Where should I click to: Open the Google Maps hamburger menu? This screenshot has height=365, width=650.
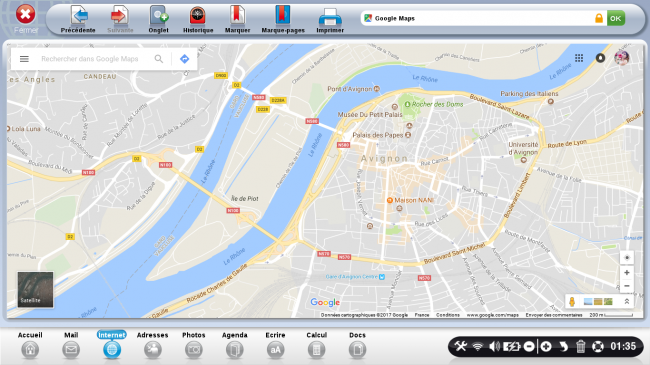coord(24,59)
